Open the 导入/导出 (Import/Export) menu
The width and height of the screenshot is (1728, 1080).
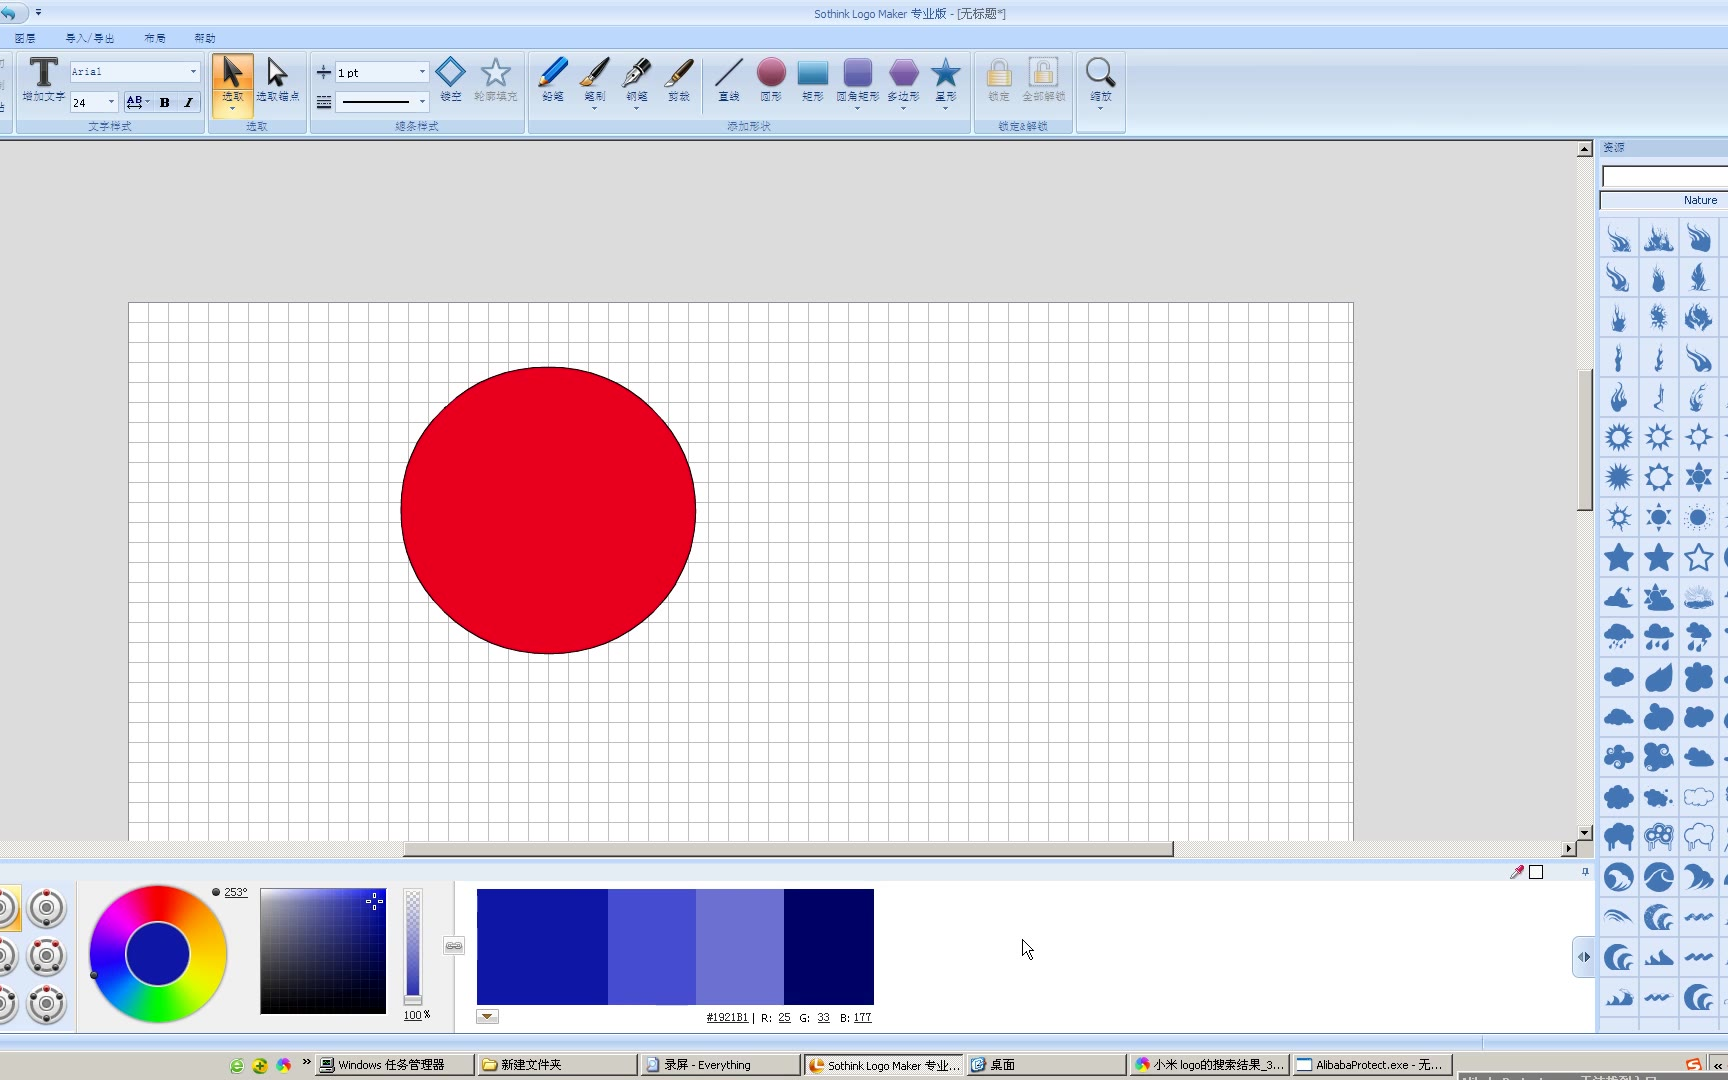[90, 38]
